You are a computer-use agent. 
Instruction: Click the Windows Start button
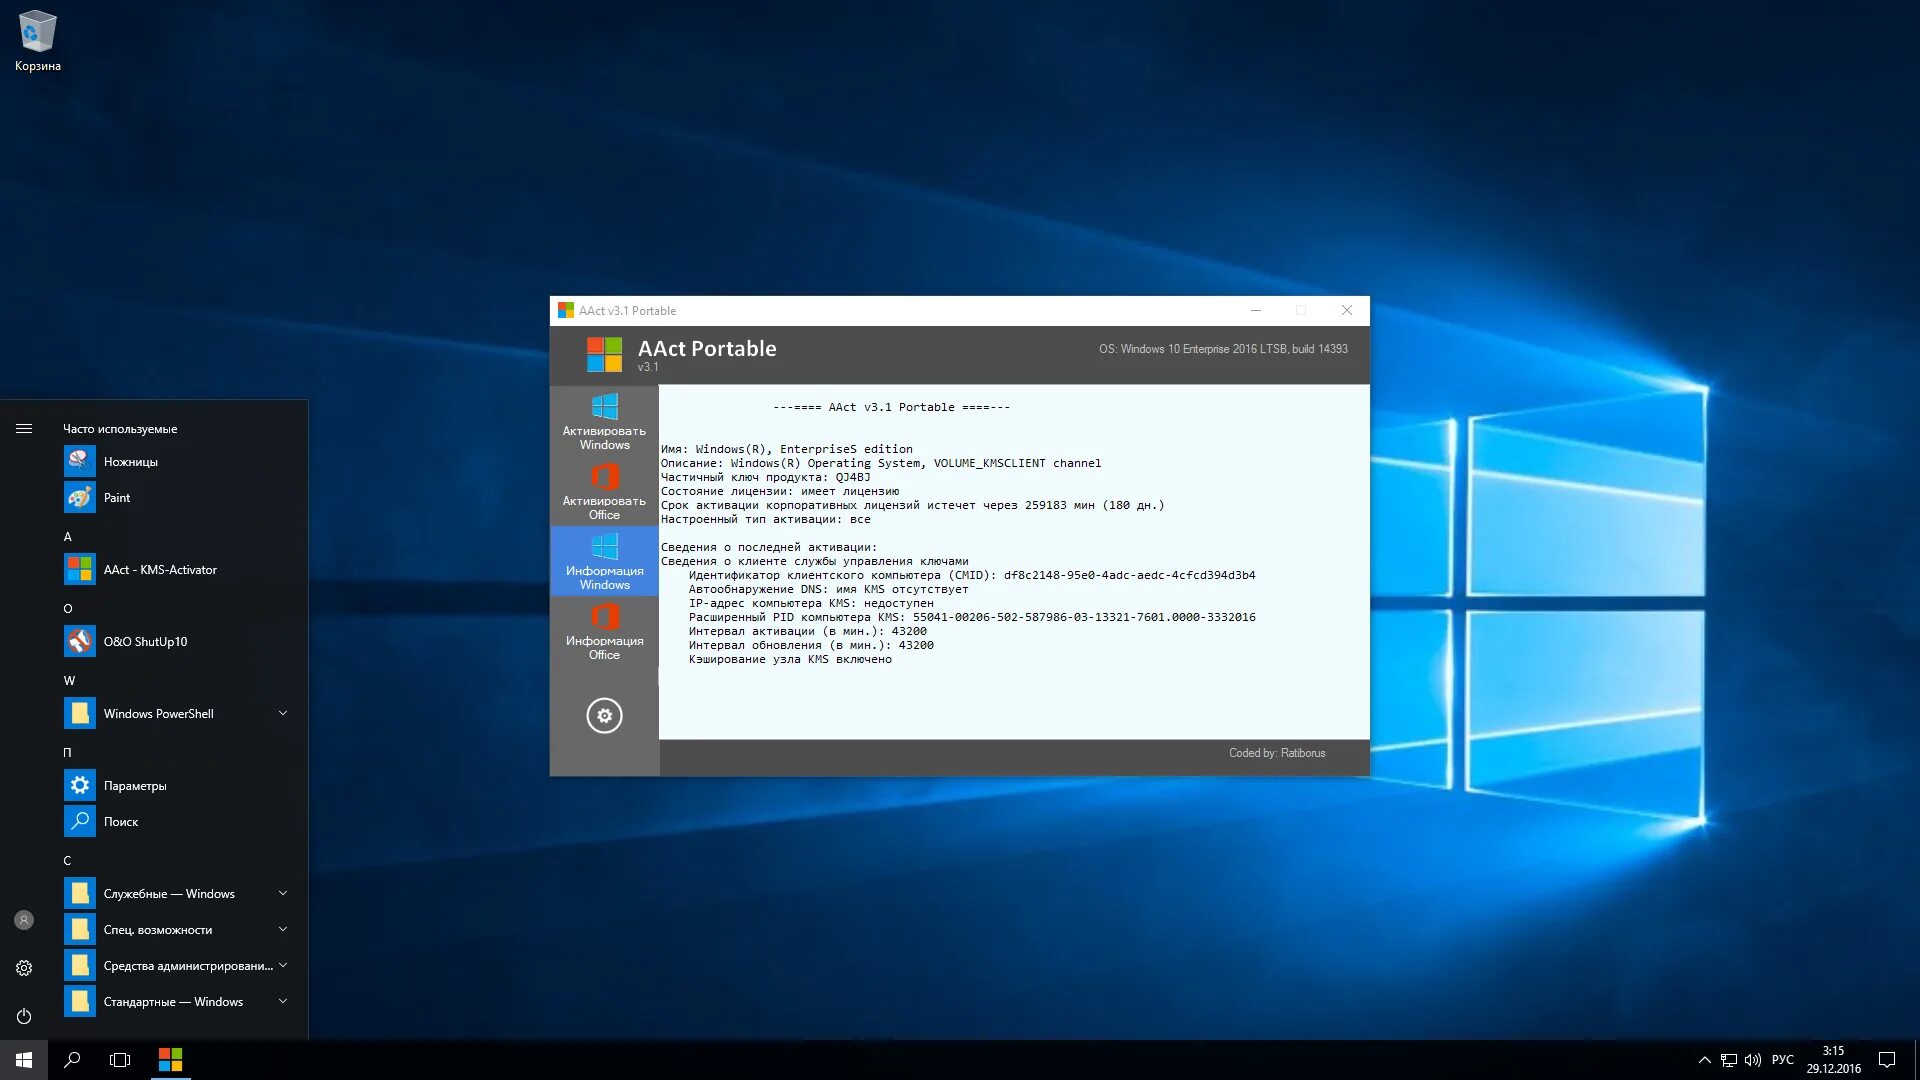[24, 1060]
